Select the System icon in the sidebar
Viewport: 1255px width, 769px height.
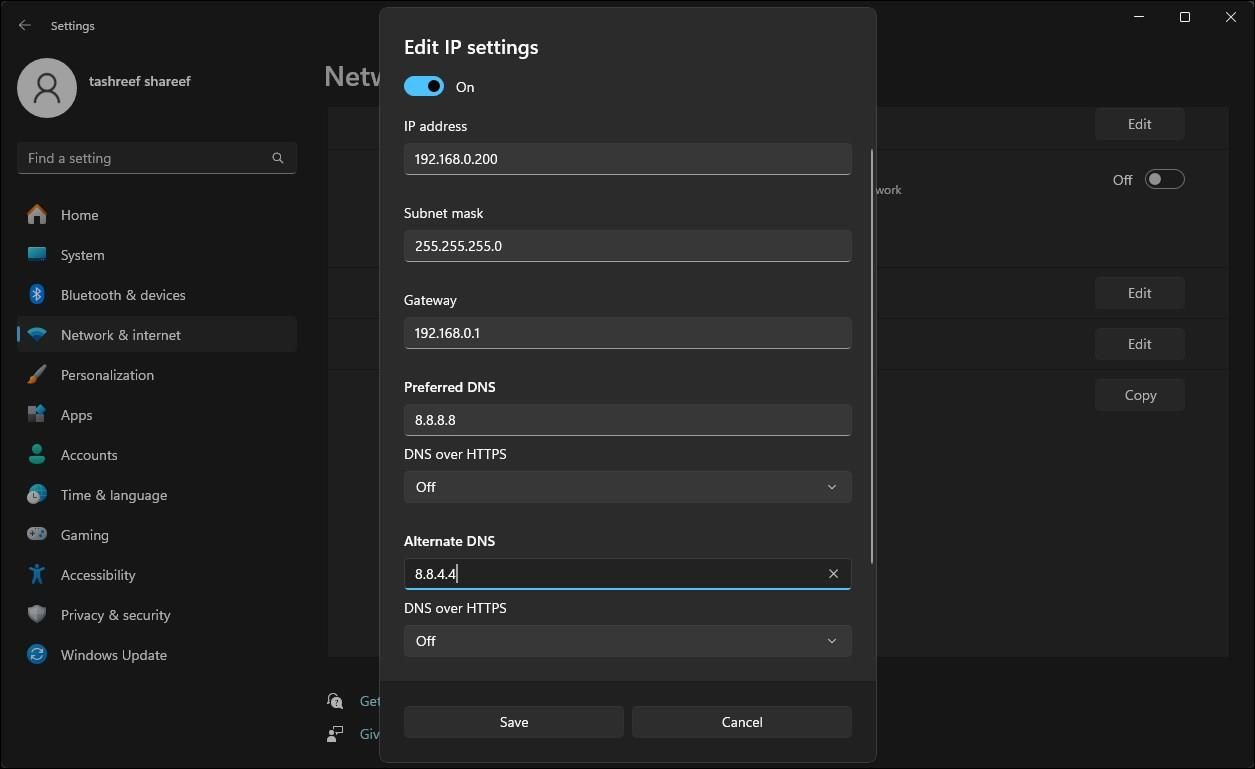[x=36, y=254]
